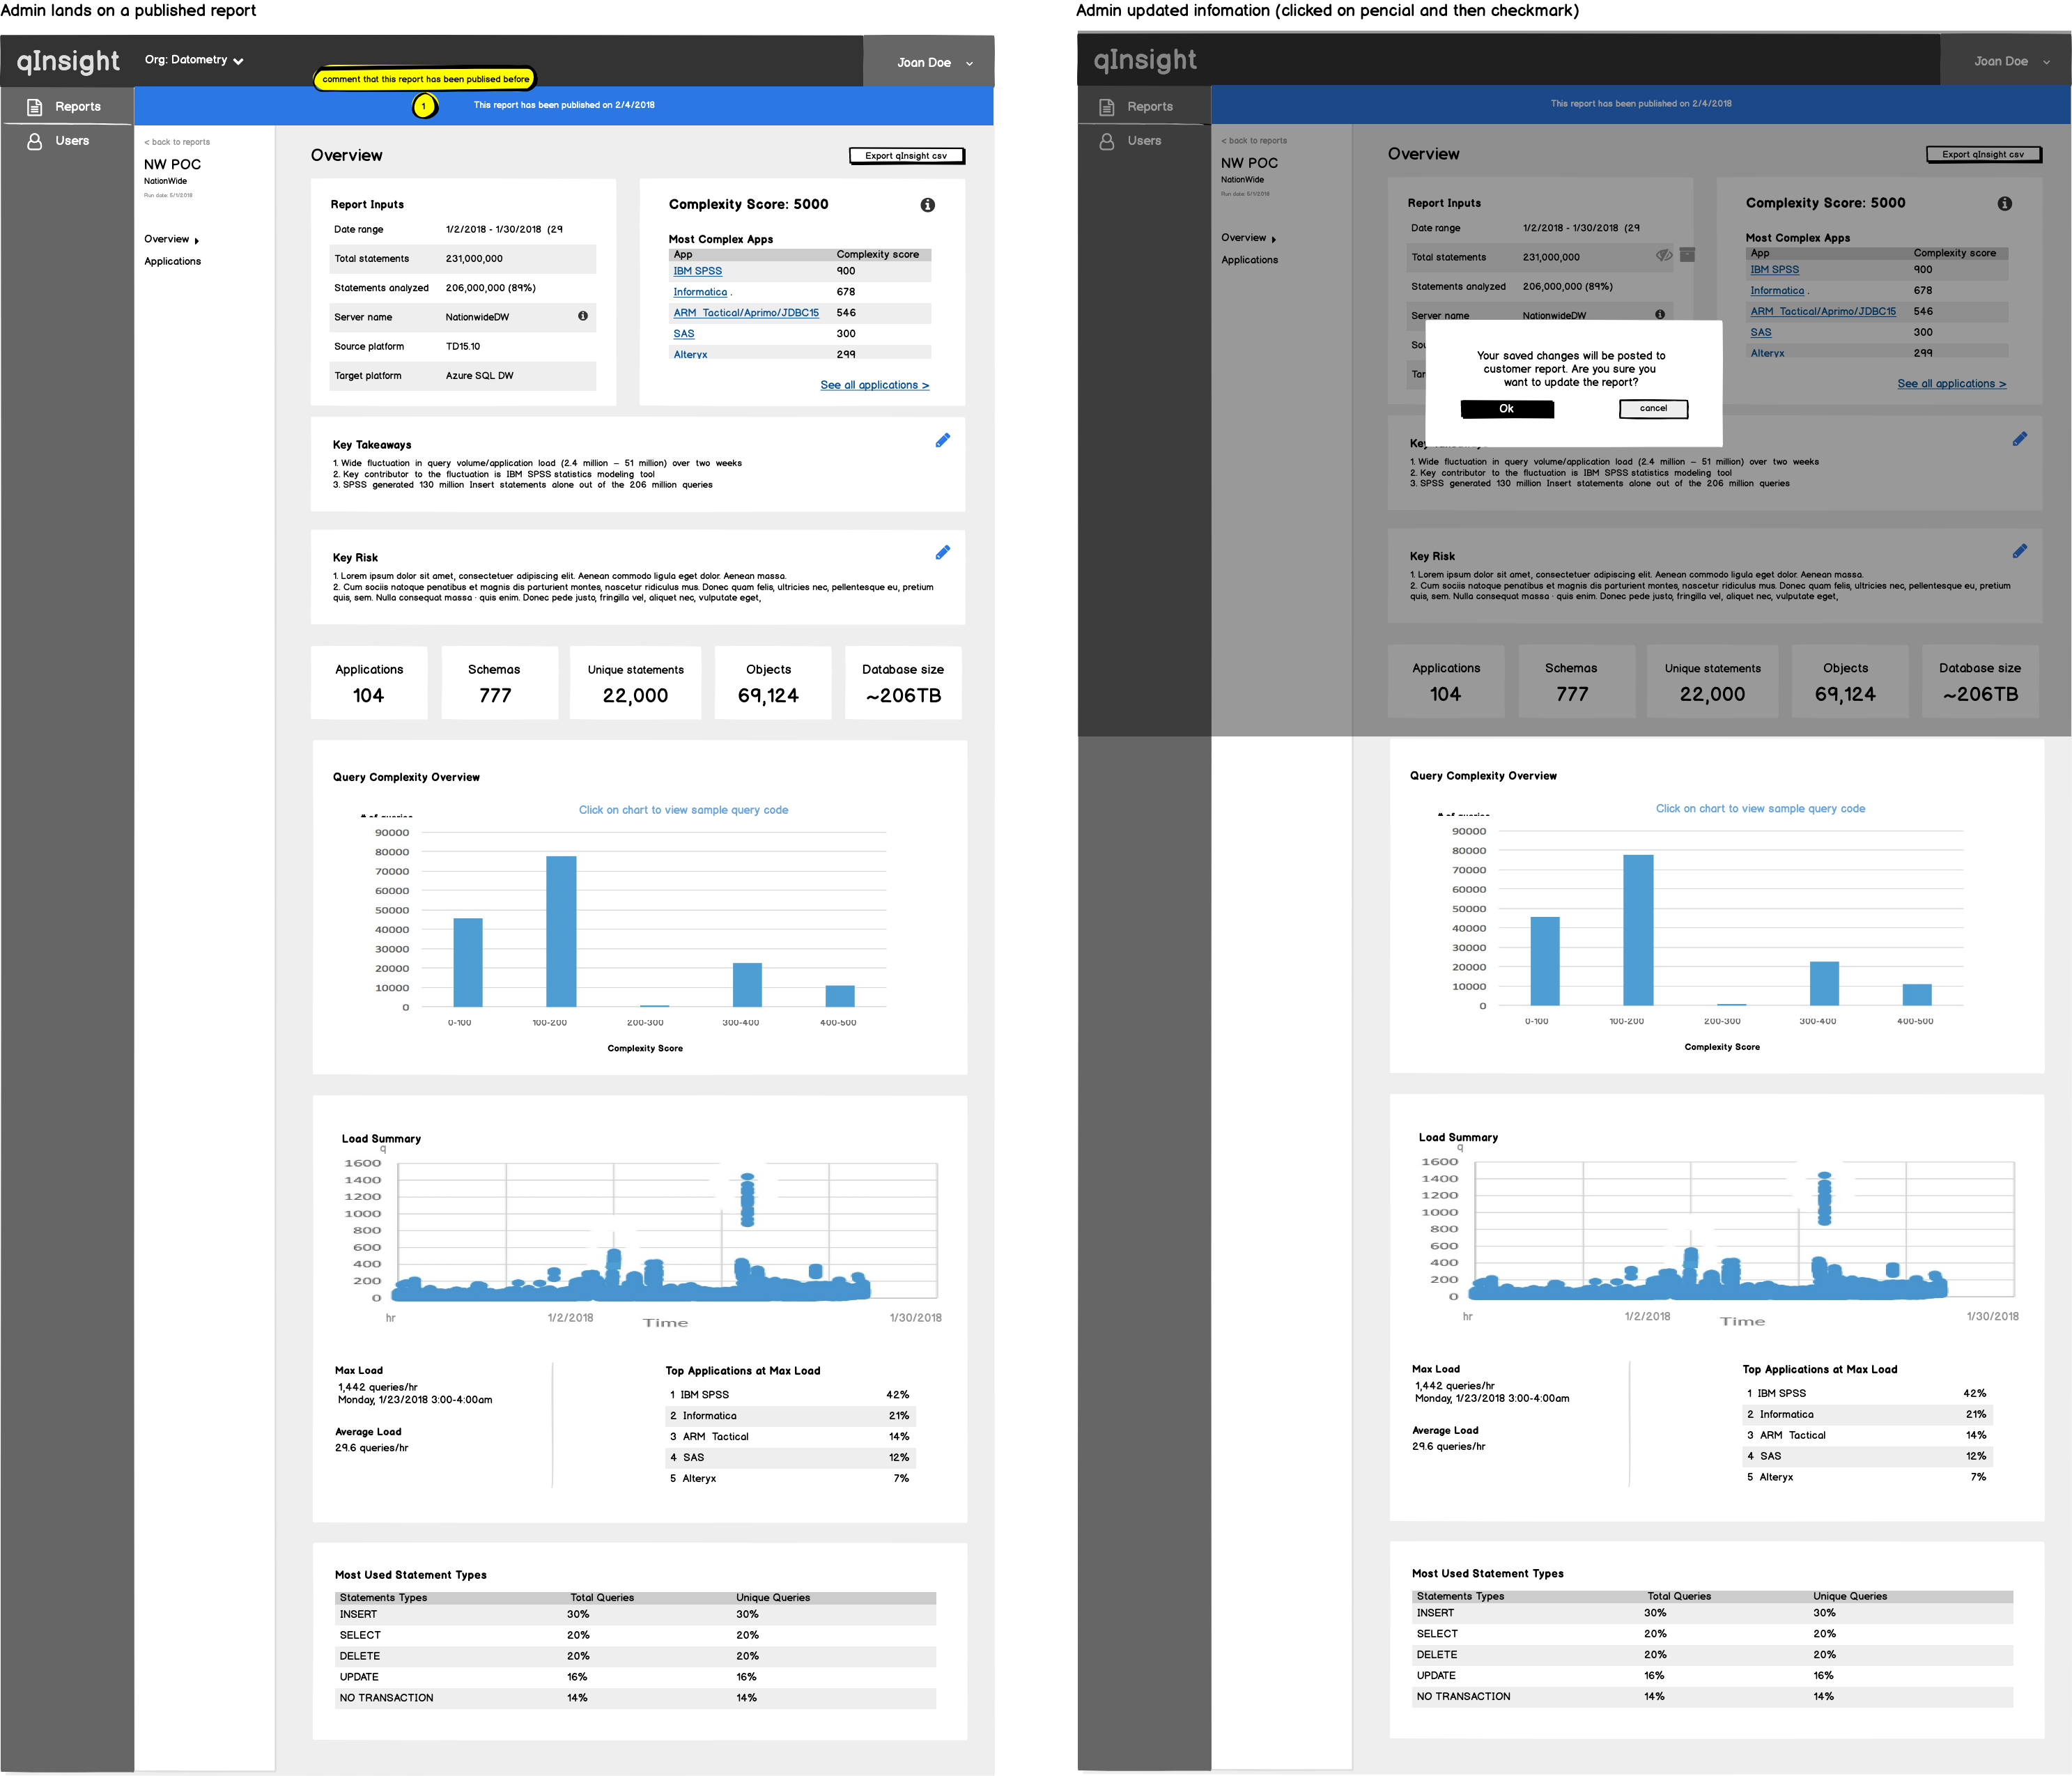Open the Org: Datometry dropdown
Image resolution: width=2072 pixels, height=1776 pixels.
[x=193, y=60]
